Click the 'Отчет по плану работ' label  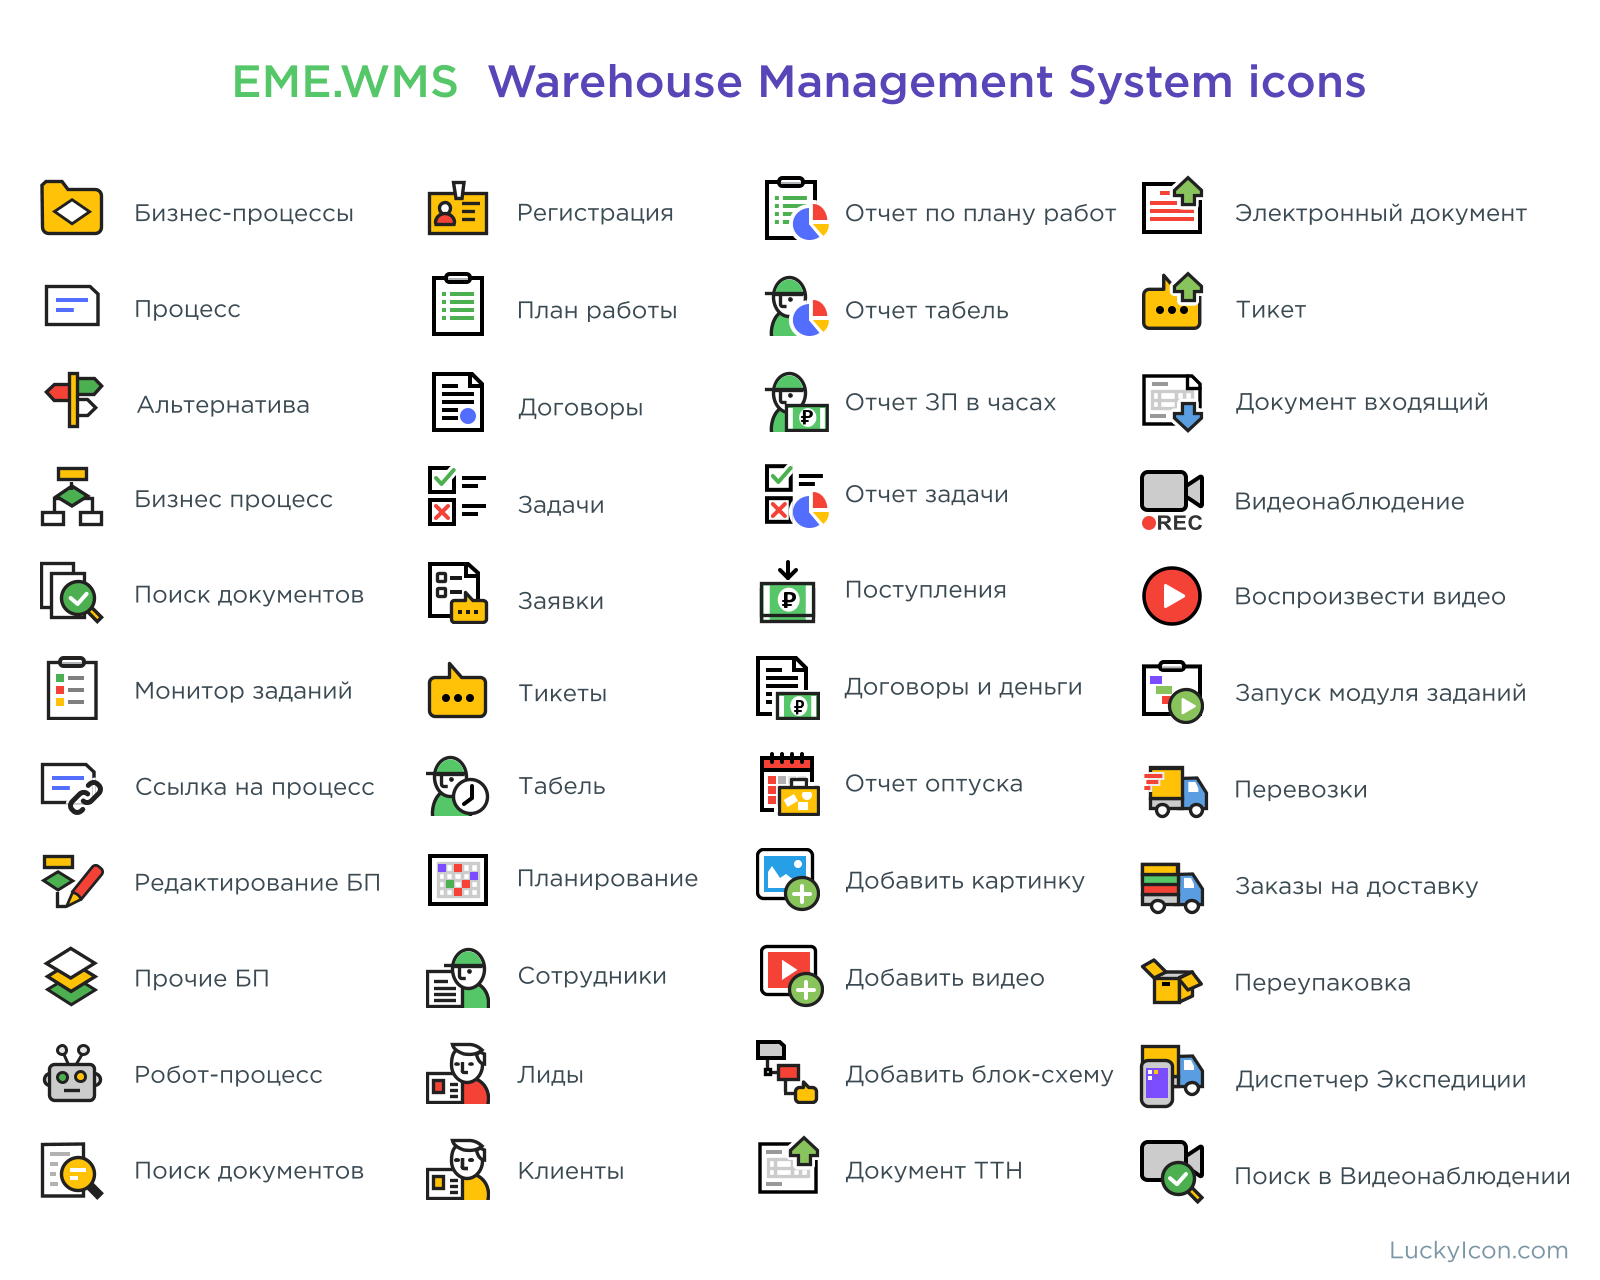coord(980,213)
